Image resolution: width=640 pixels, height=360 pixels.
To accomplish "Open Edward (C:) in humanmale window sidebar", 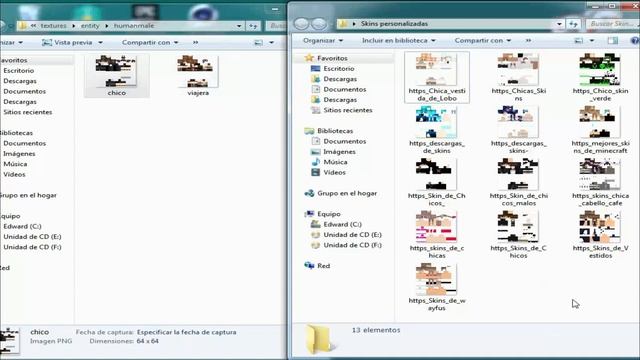I will click(22, 226).
